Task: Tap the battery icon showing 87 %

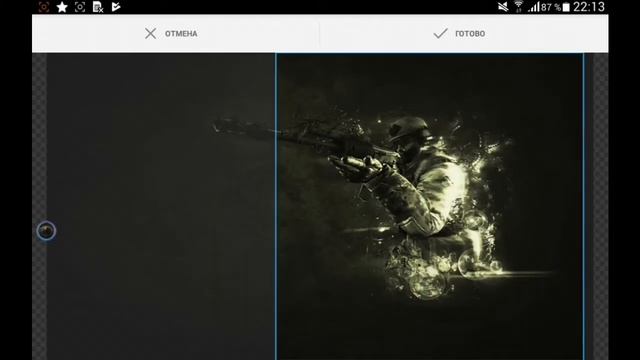Action: pyautogui.click(x=566, y=7)
